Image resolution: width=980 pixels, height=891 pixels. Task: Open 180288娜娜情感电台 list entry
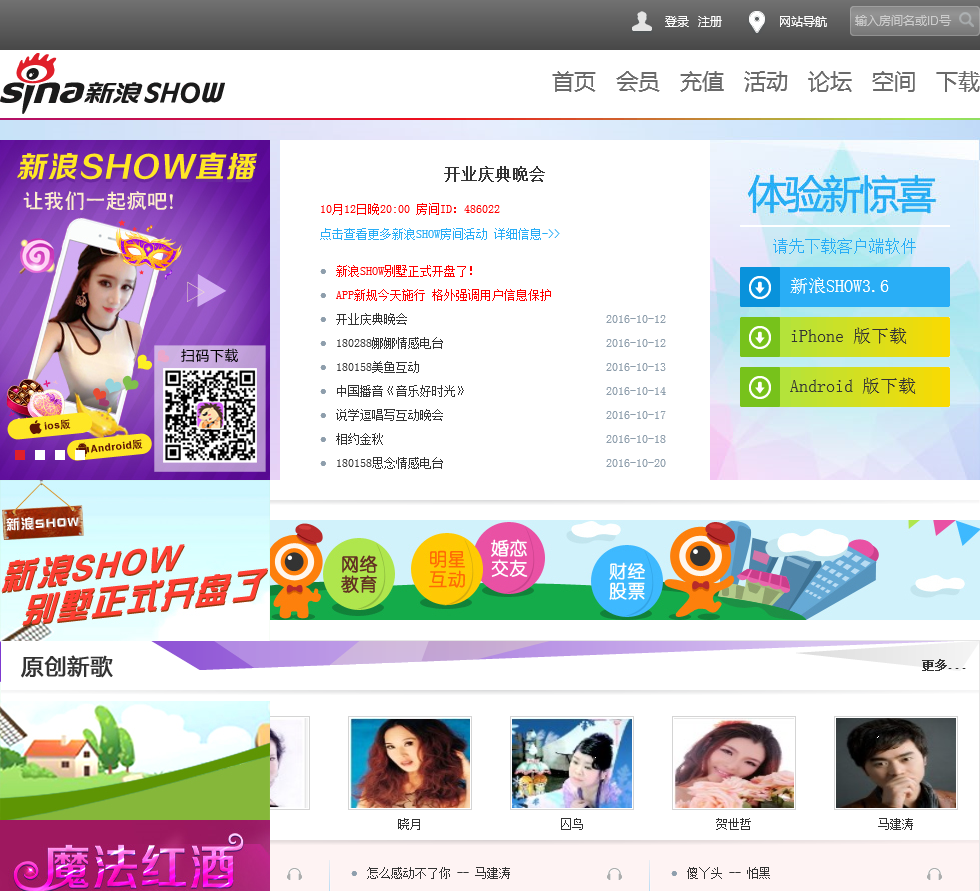[x=390, y=343]
